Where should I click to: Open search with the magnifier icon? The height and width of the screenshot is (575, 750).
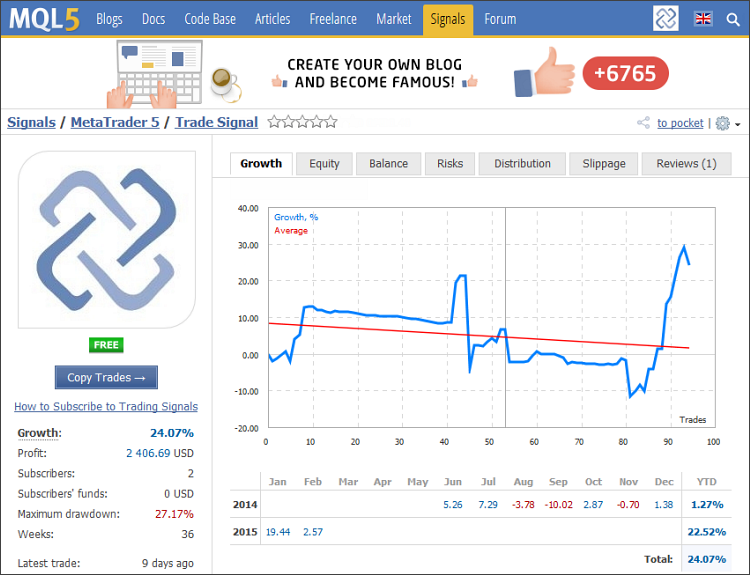point(733,19)
